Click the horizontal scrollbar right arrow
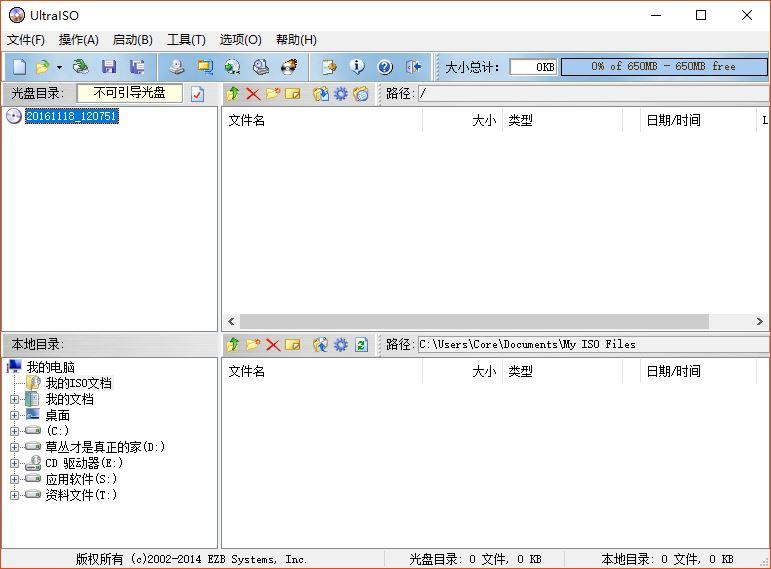 coord(760,322)
